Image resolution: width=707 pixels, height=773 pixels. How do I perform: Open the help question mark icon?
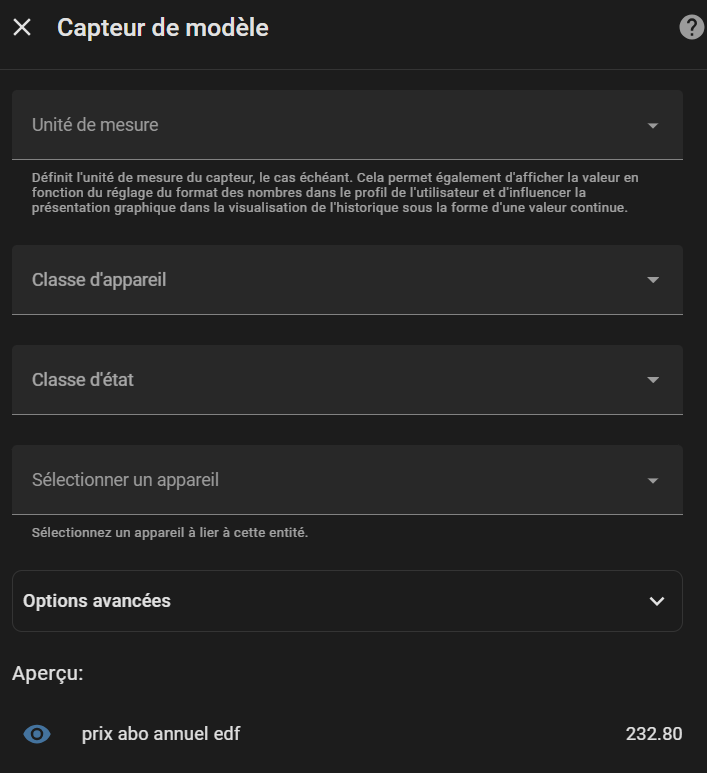(691, 28)
